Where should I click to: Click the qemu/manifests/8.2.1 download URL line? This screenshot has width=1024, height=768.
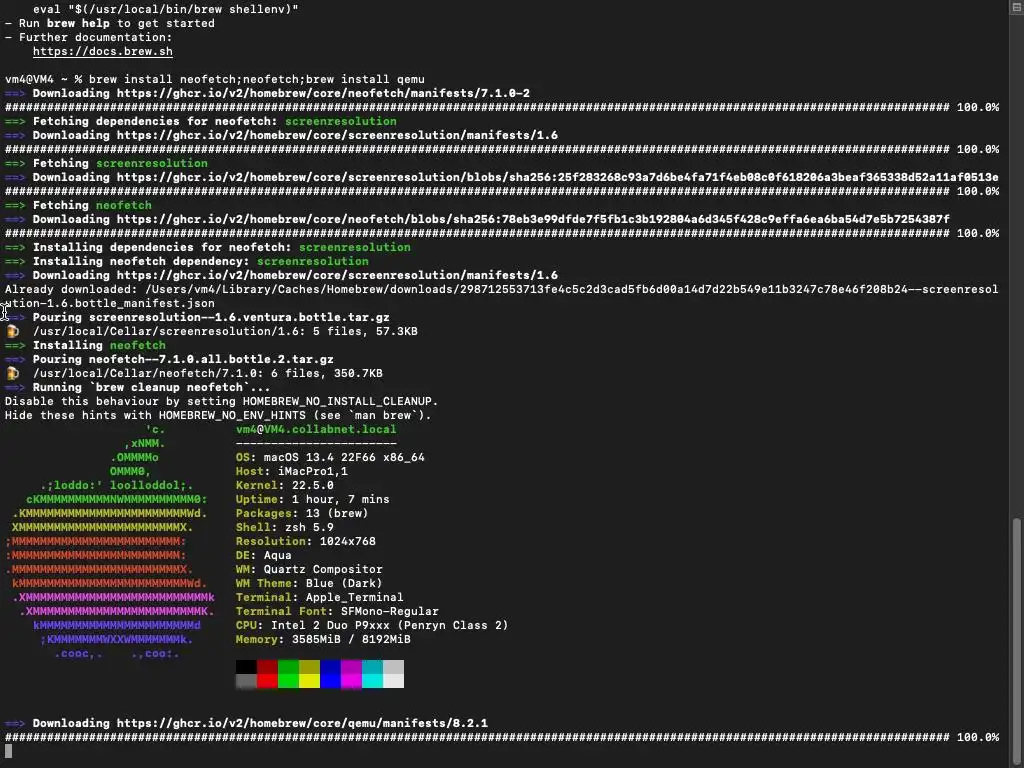click(x=246, y=723)
